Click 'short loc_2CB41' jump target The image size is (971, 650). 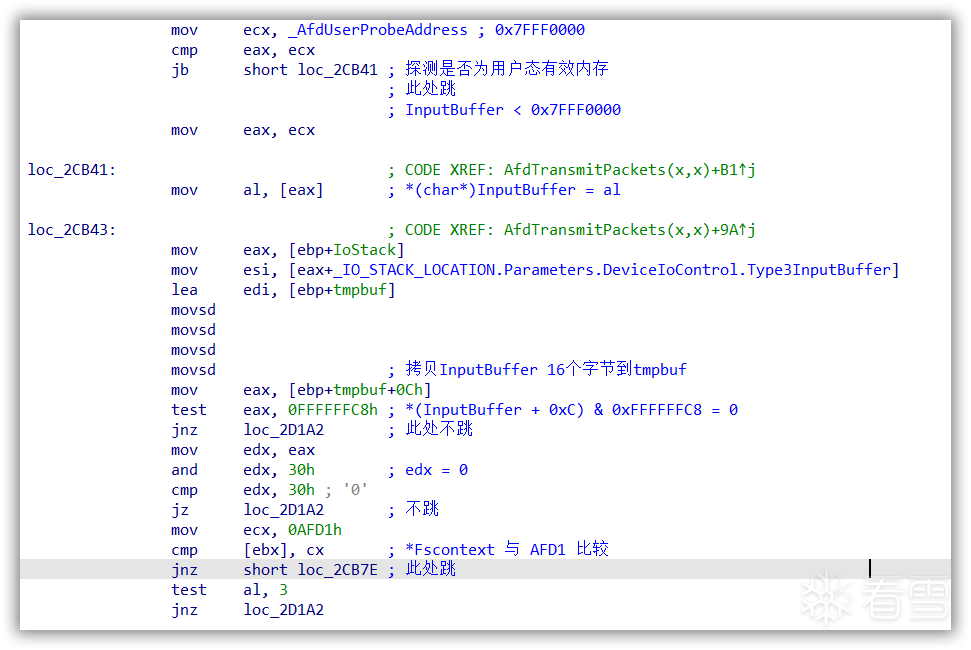coord(310,70)
